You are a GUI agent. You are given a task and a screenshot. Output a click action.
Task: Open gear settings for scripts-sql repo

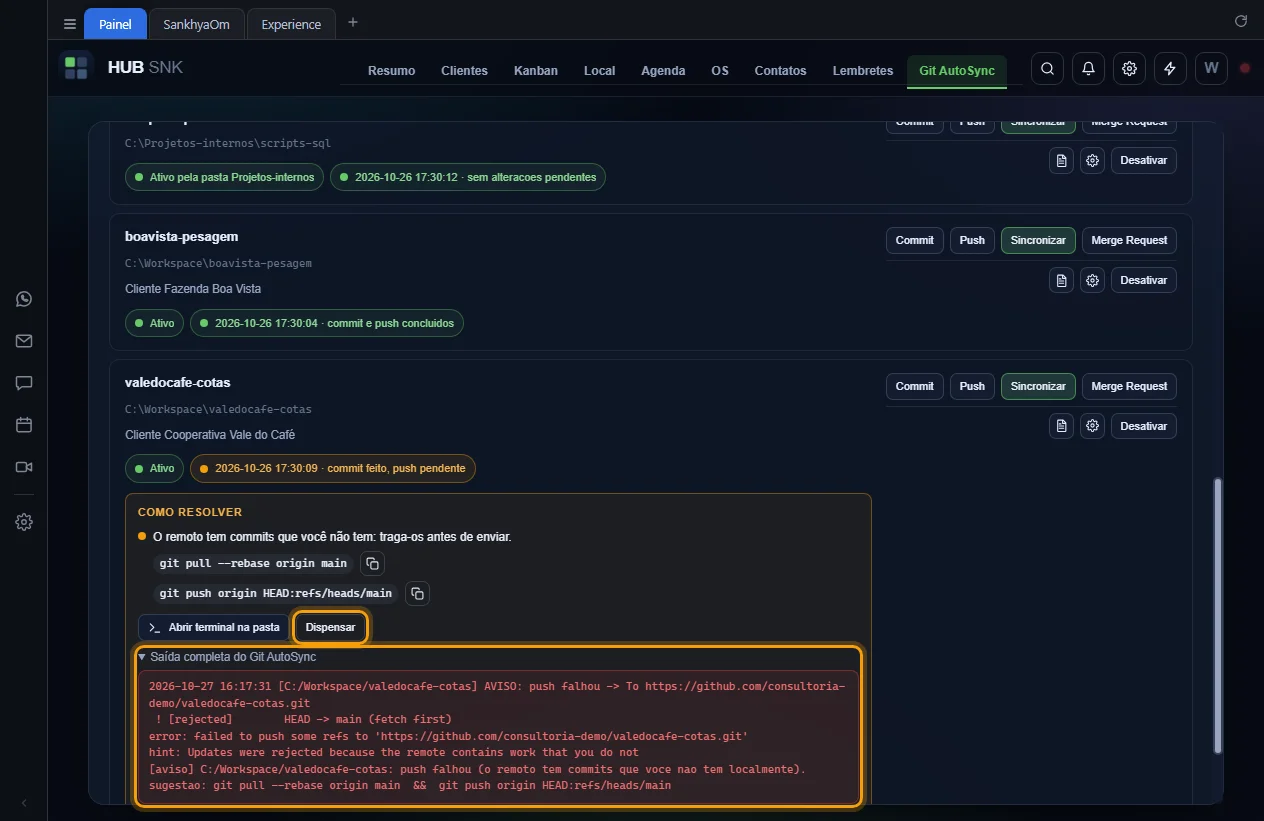point(1093,160)
